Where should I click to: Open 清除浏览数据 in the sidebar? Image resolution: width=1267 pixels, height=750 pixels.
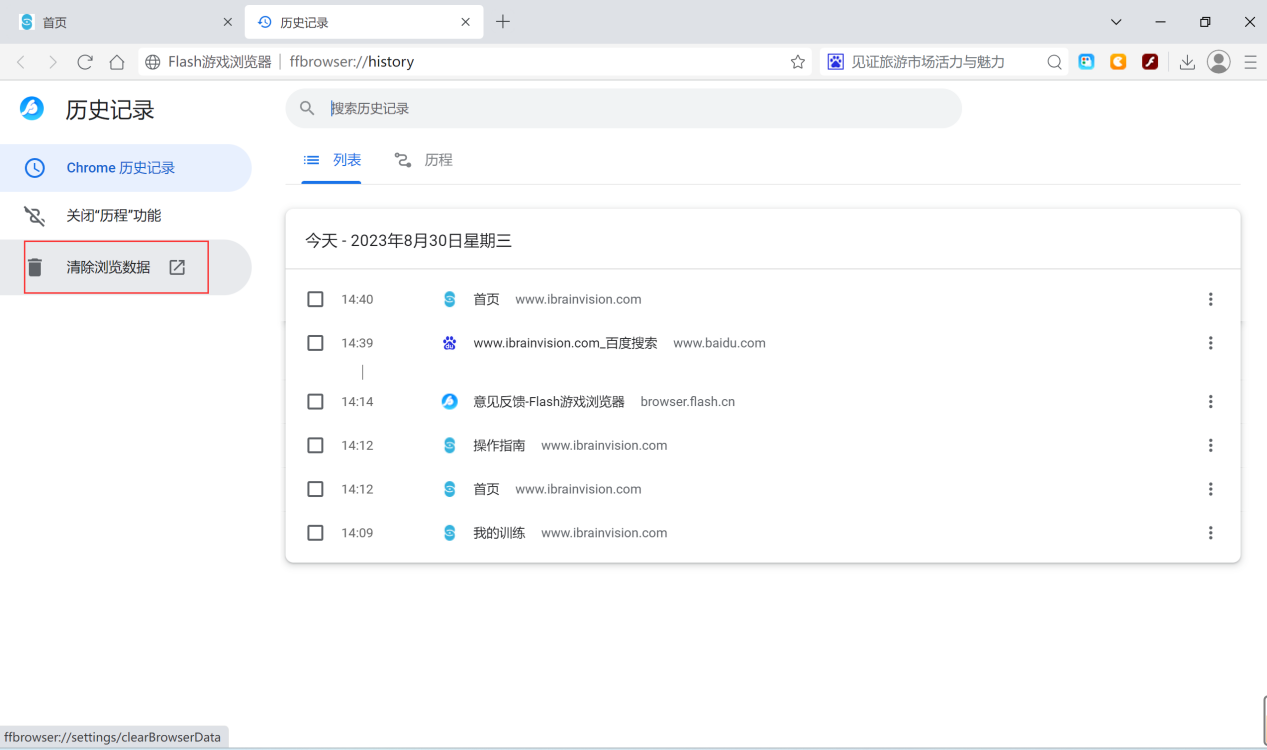(x=126, y=267)
